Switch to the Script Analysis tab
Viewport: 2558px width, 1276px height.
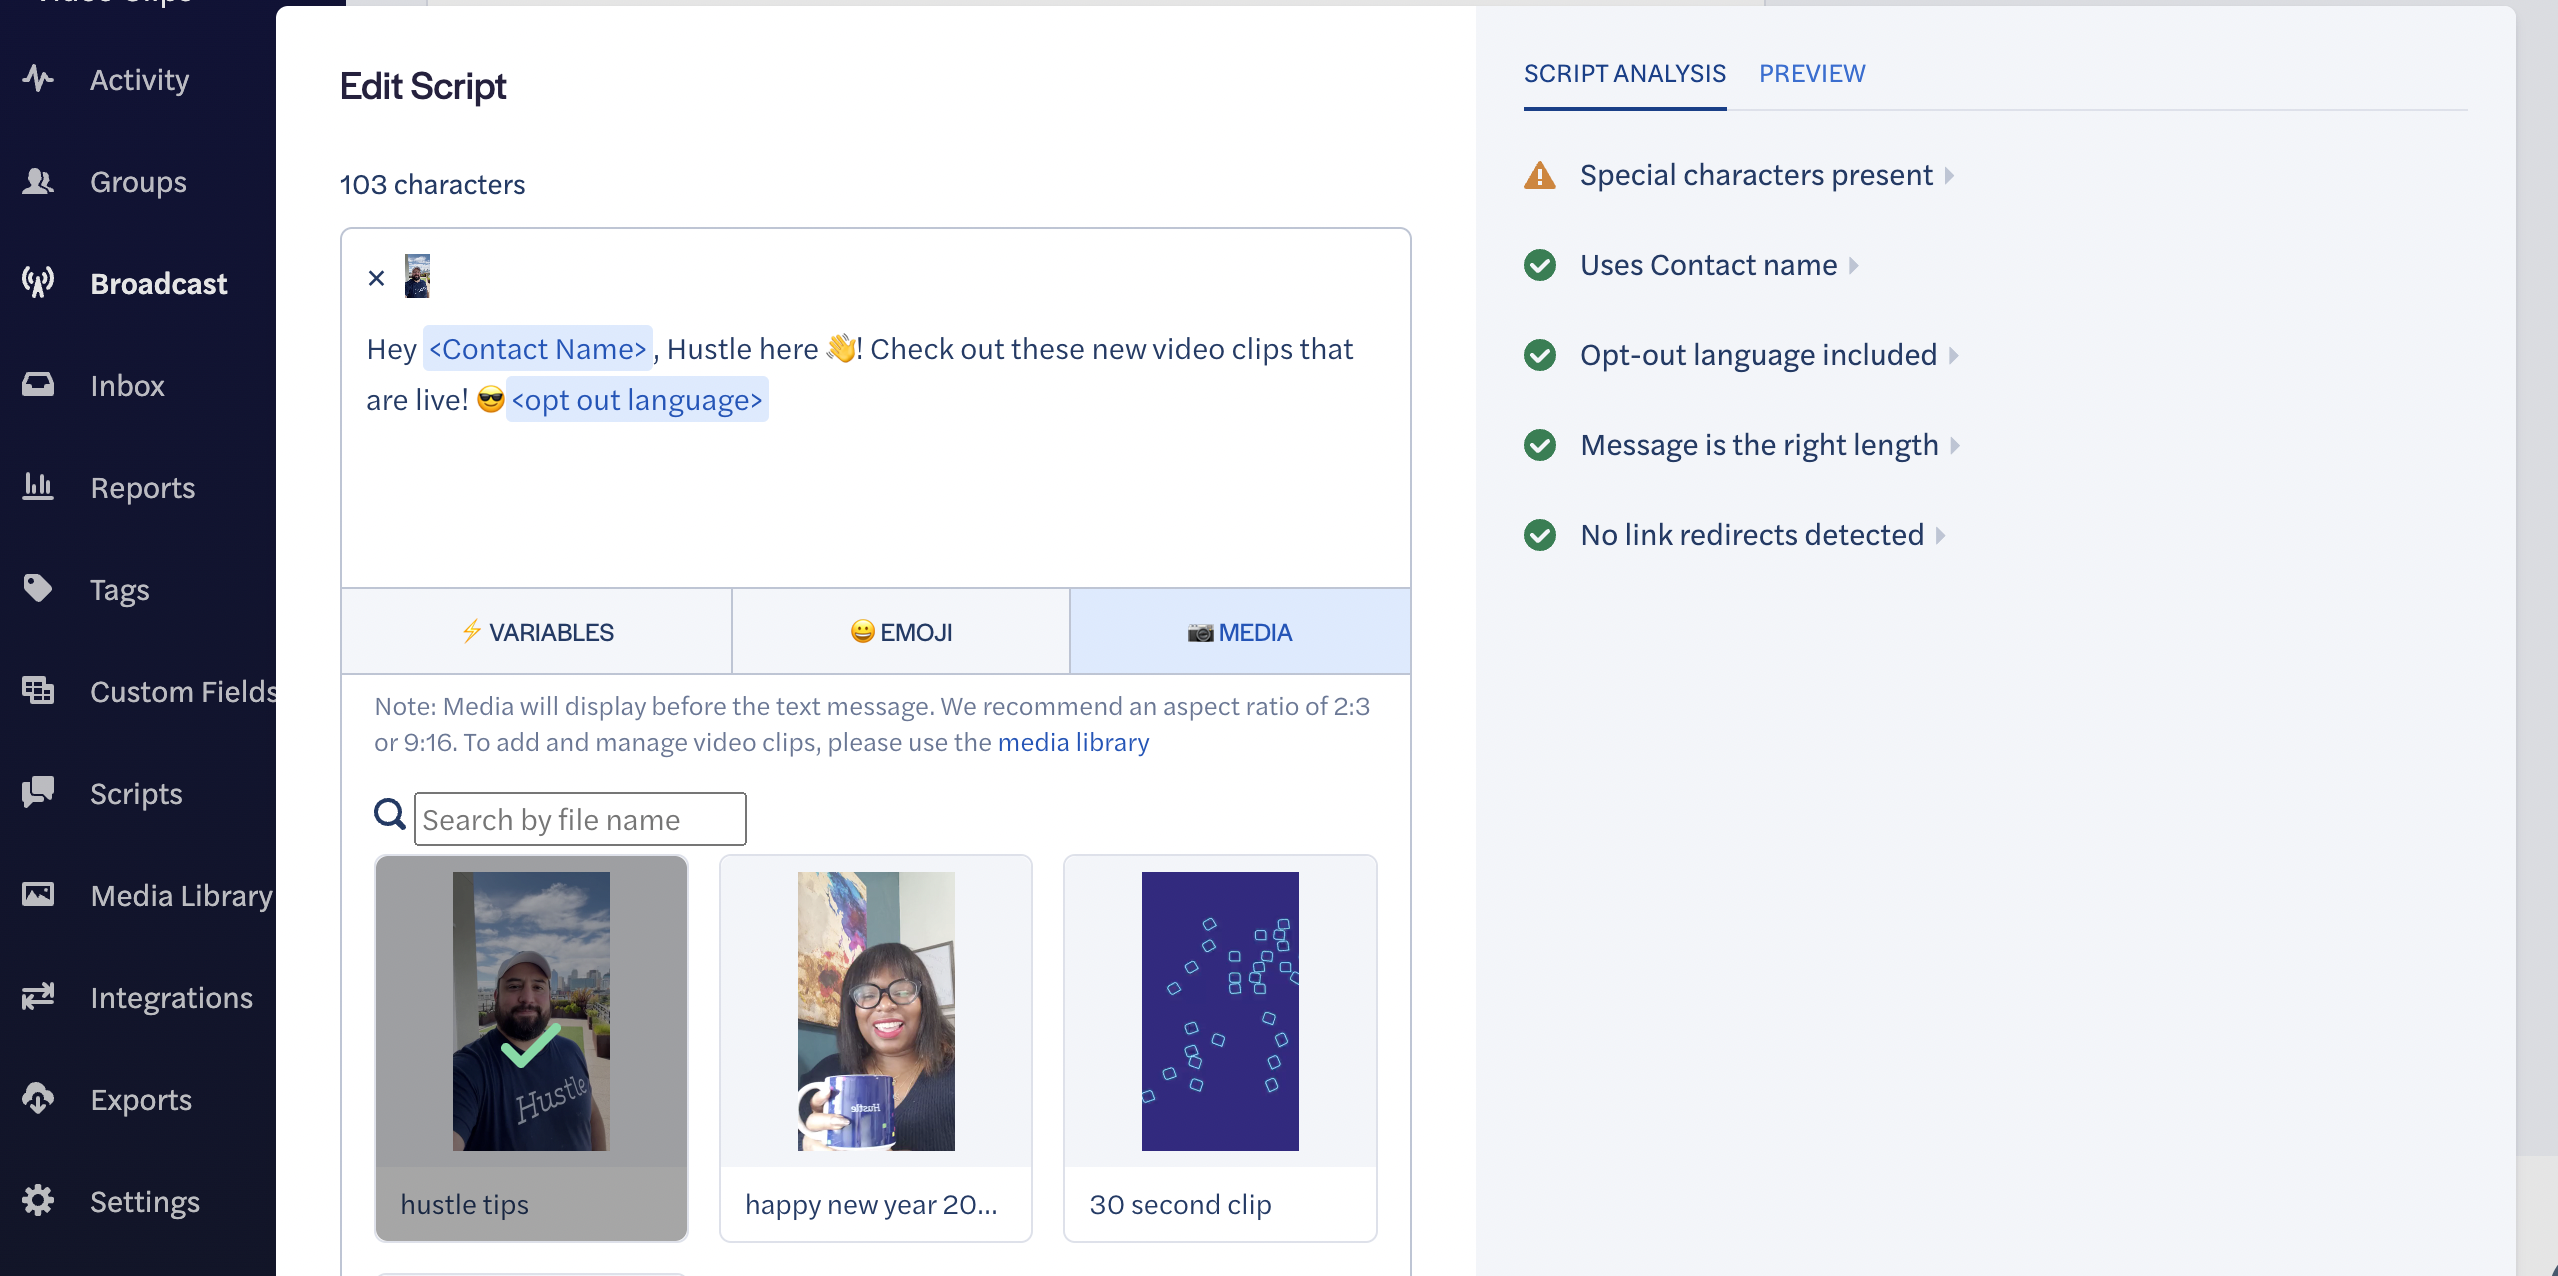point(1624,74)
